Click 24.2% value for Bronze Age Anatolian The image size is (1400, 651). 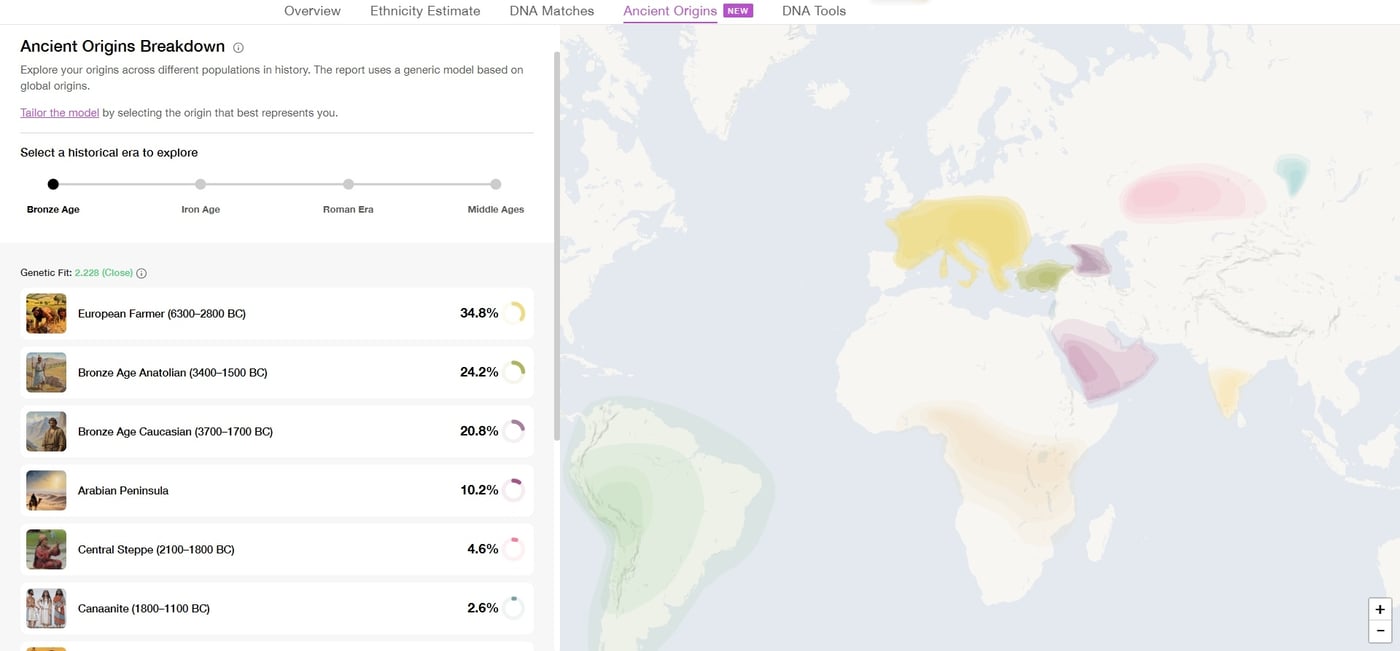click(479, 372)
